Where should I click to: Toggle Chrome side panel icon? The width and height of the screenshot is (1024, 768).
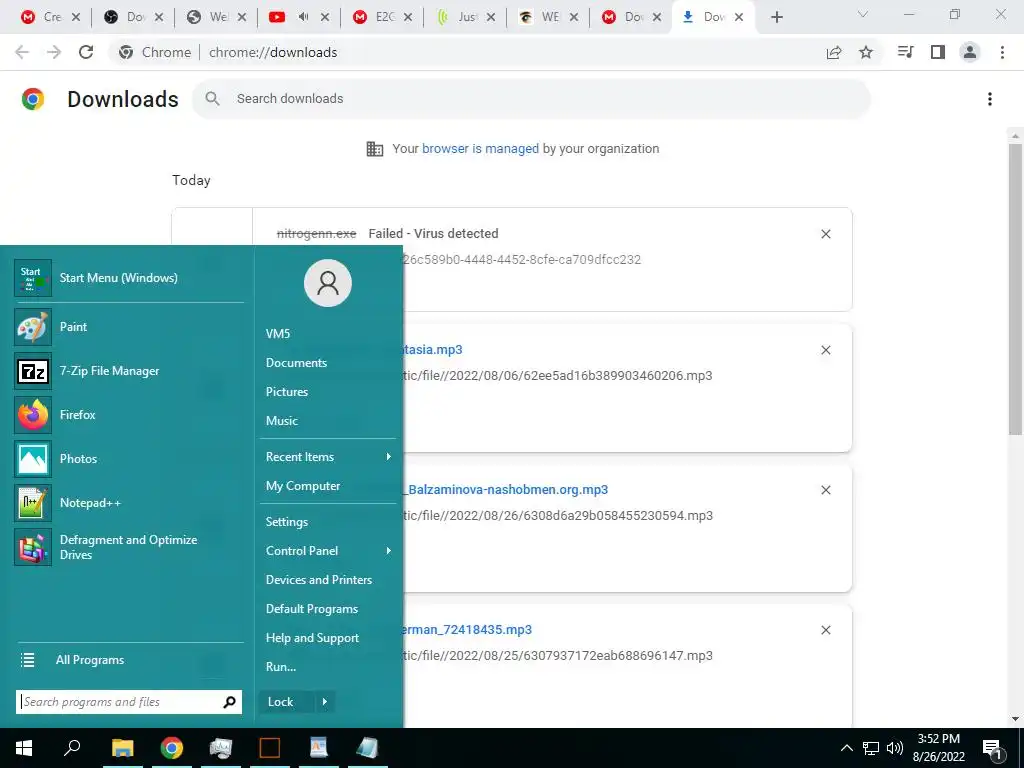pos(938,52)
